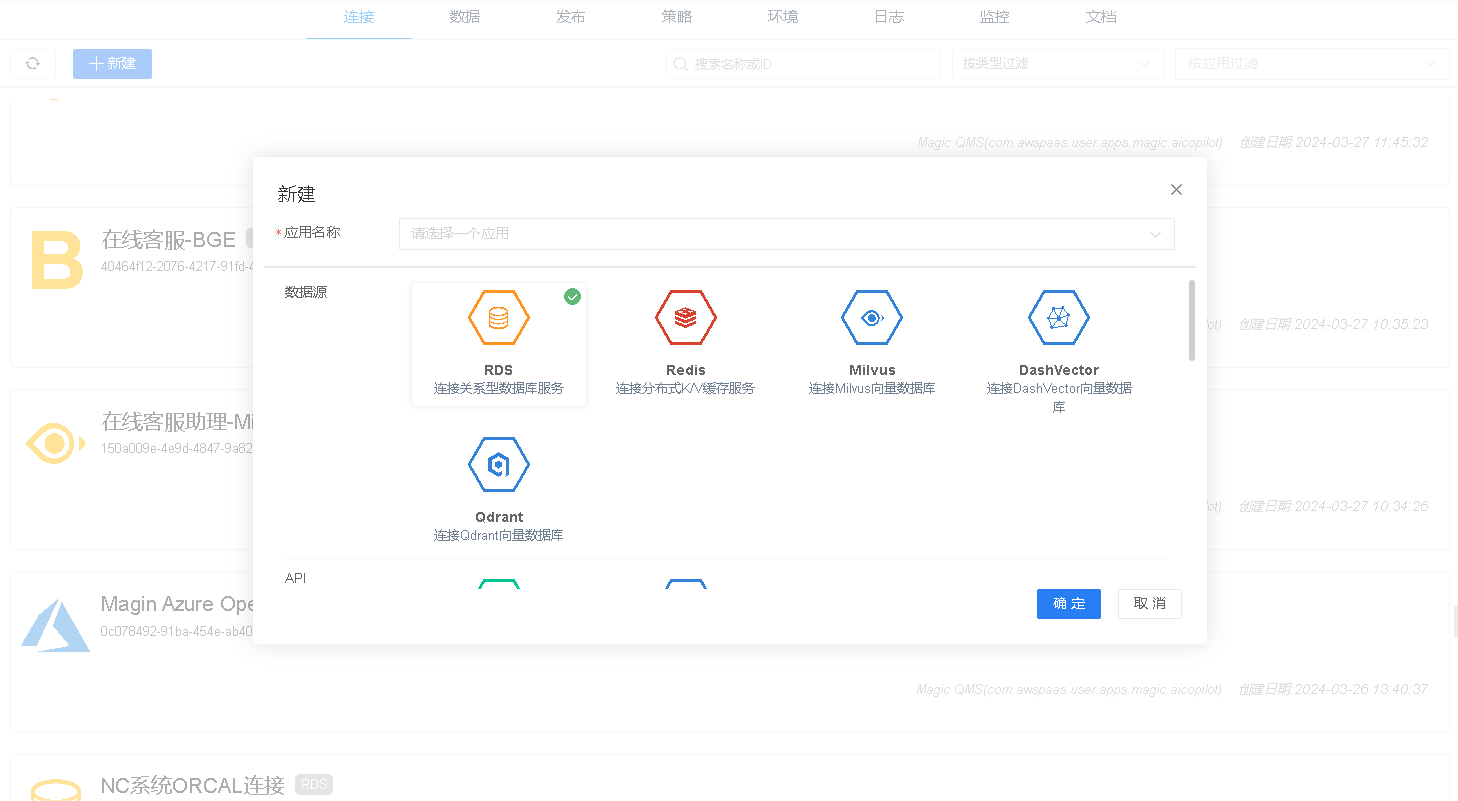Select the Qdrant hexagon icon
Screen dimensions: 1458x801
click(x=499, y=465)
